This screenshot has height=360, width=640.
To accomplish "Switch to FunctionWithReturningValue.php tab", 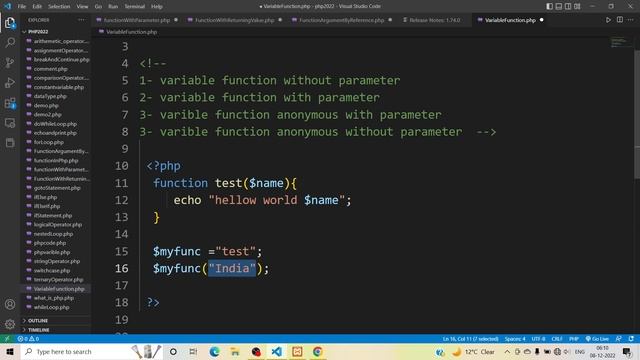I will coord(234,20).
